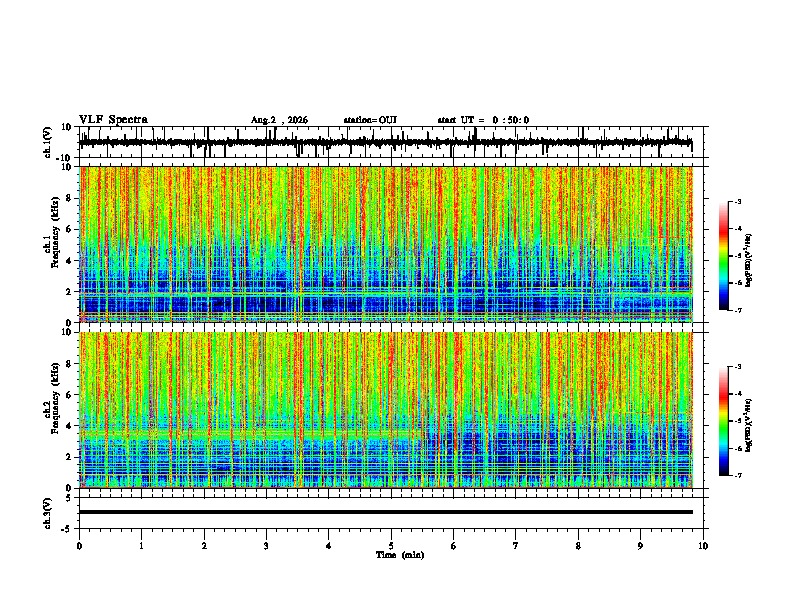Image resolution: width=792 pixels, height=612 pixels.
Task: Click the "9" tick on the Time axis
Action: point(640,546)
